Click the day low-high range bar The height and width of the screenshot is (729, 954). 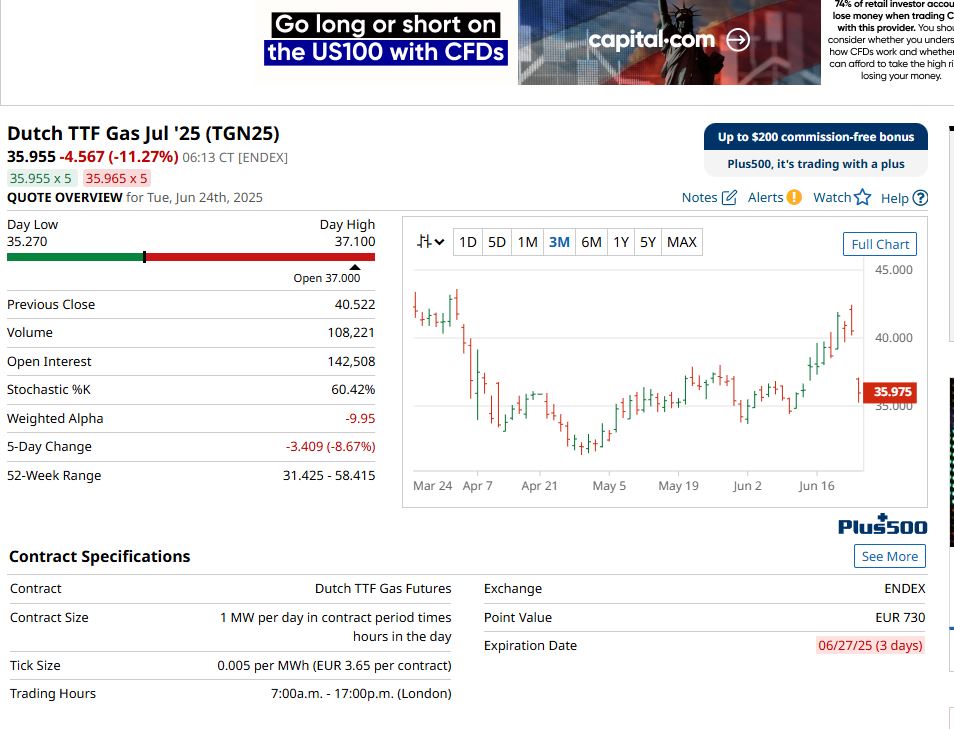(x=190, y=257)
